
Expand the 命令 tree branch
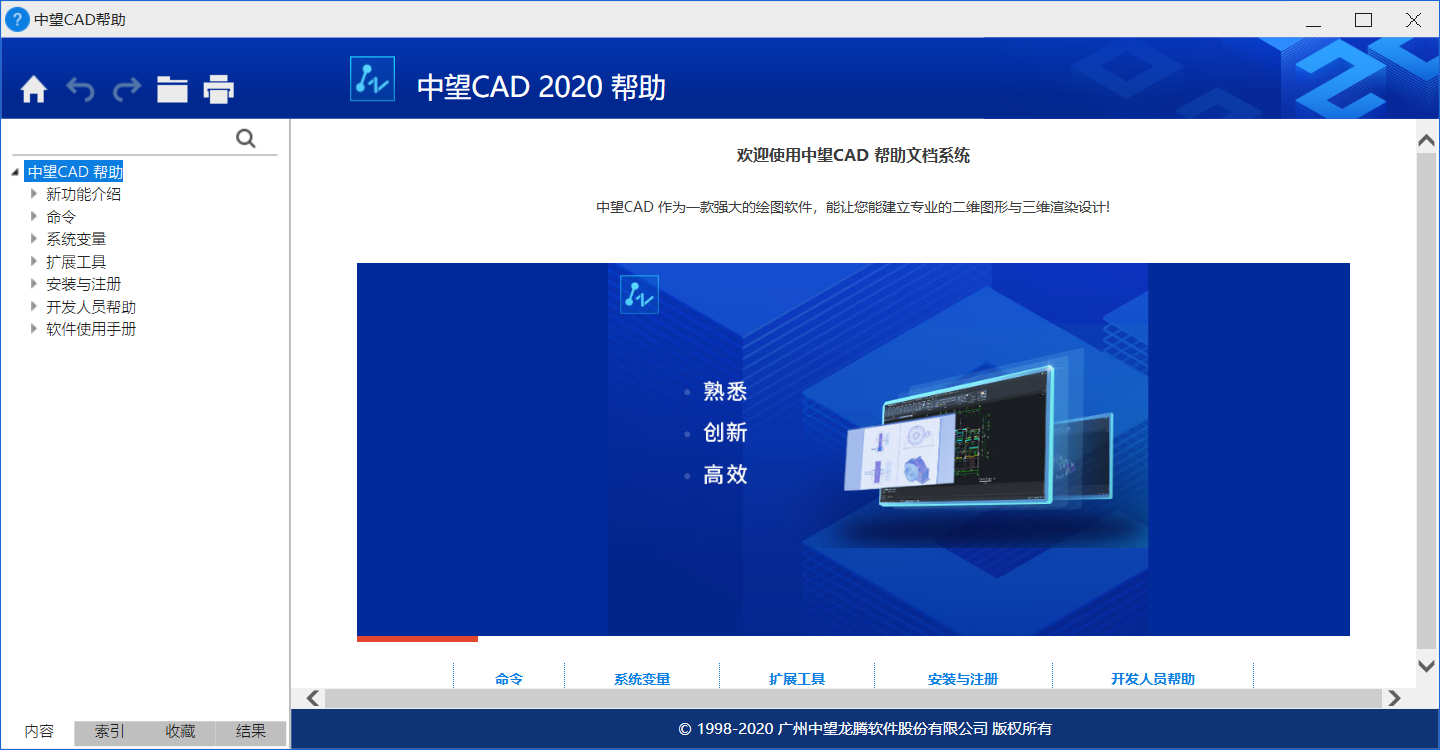pos(35,216)
